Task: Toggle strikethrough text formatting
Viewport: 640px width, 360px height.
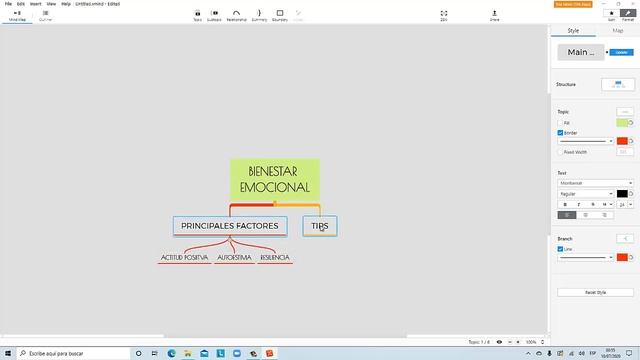Action: click(x=593, y=204)
